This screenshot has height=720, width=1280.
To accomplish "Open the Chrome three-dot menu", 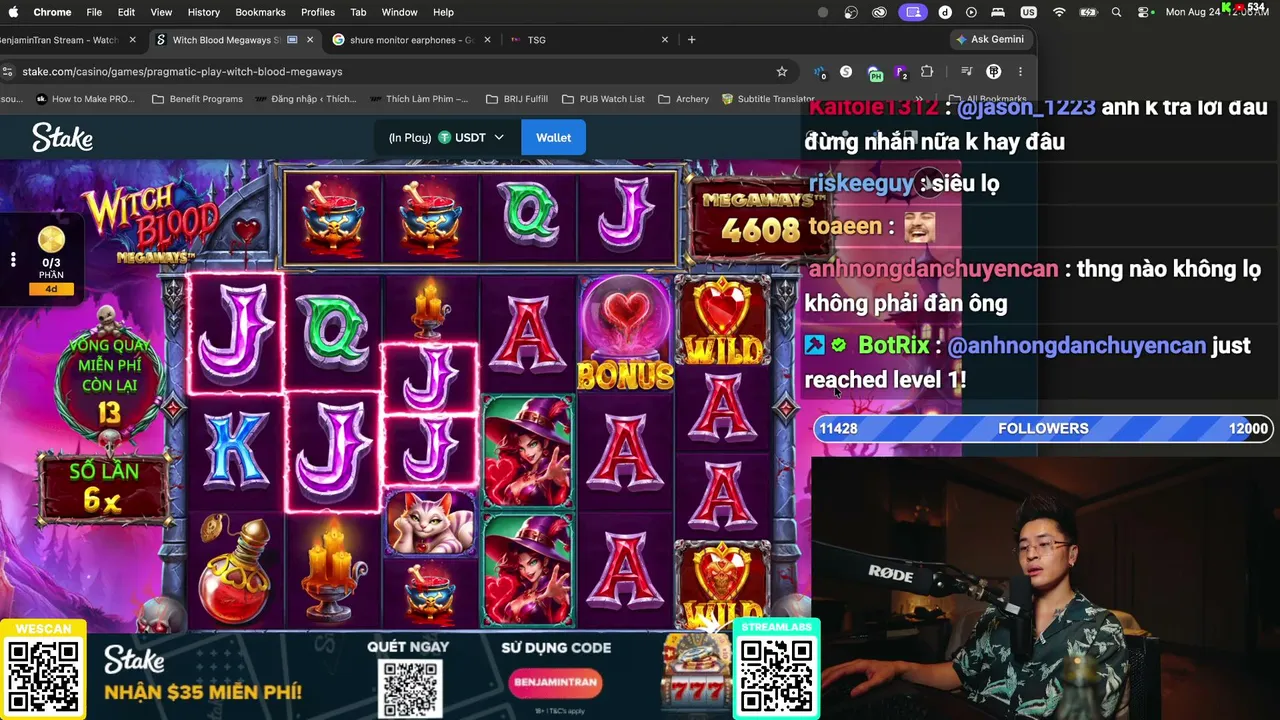I will (x=1020, y=72).
